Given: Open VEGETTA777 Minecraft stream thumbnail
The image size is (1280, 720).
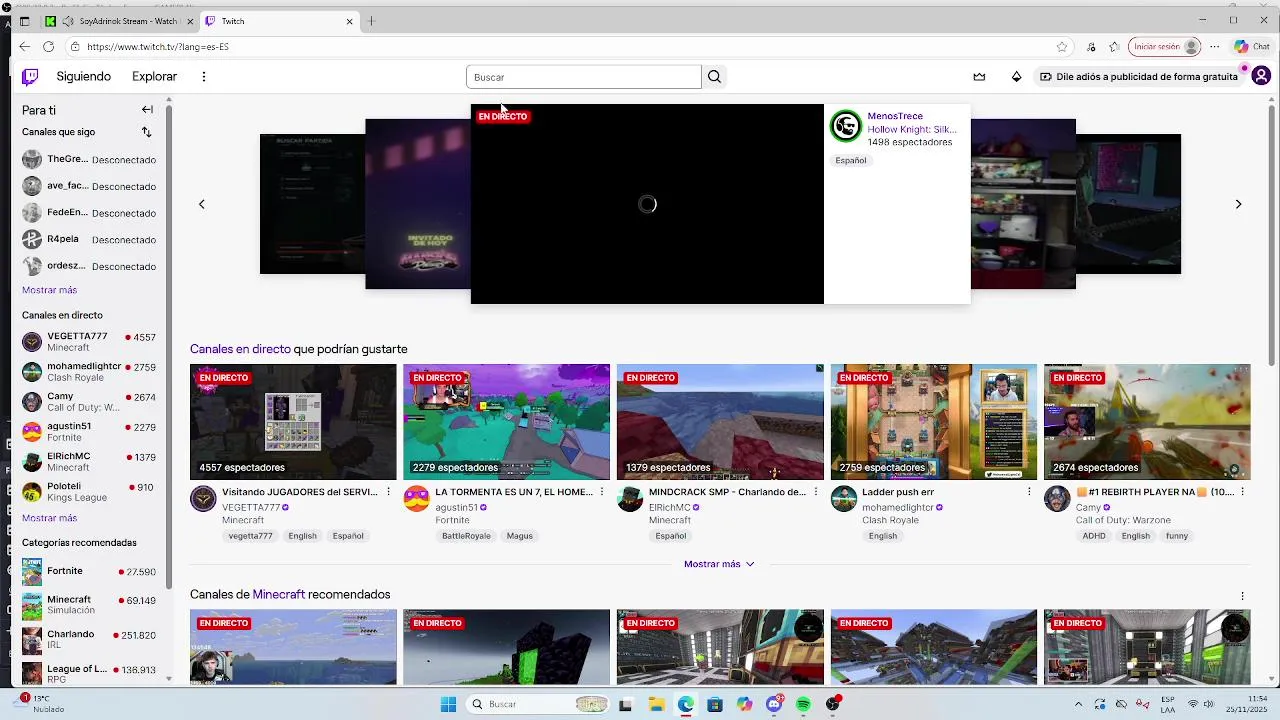Looking at the screenshot, I should pyautogui.click(x=293, y=422).
